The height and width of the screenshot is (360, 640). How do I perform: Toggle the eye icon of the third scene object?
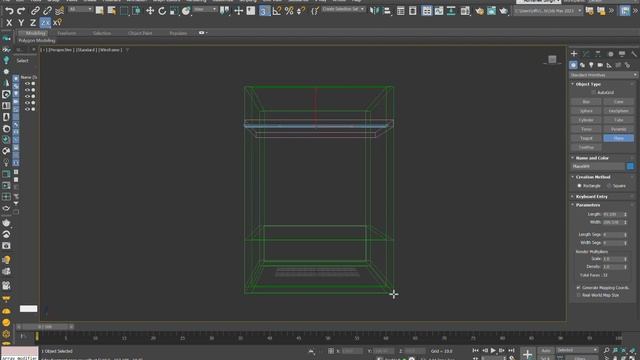coord(27,96)
